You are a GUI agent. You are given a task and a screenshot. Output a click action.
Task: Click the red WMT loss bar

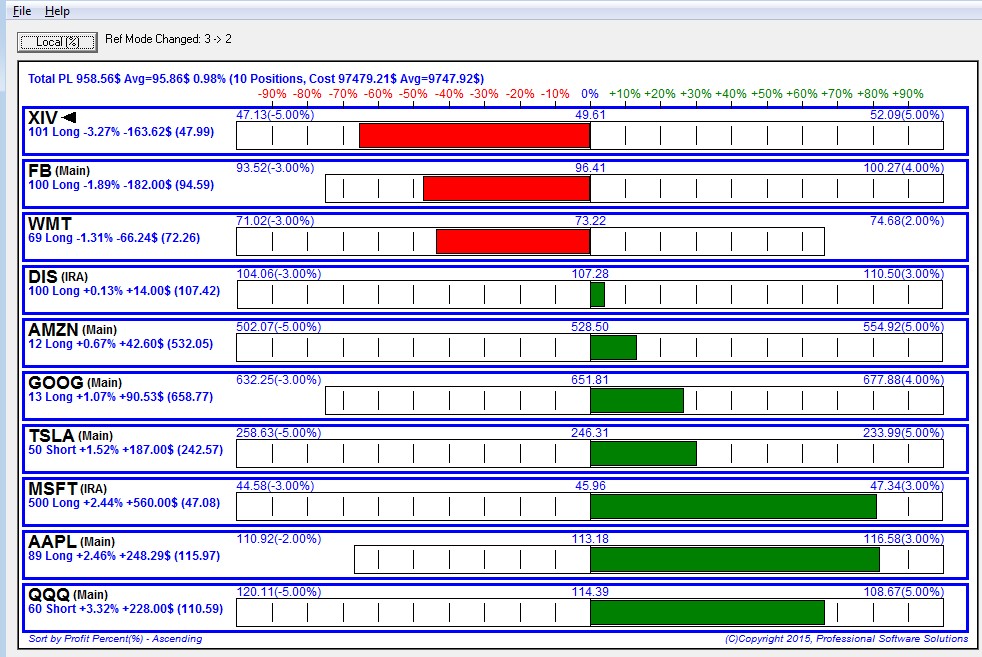coord(513,242)
